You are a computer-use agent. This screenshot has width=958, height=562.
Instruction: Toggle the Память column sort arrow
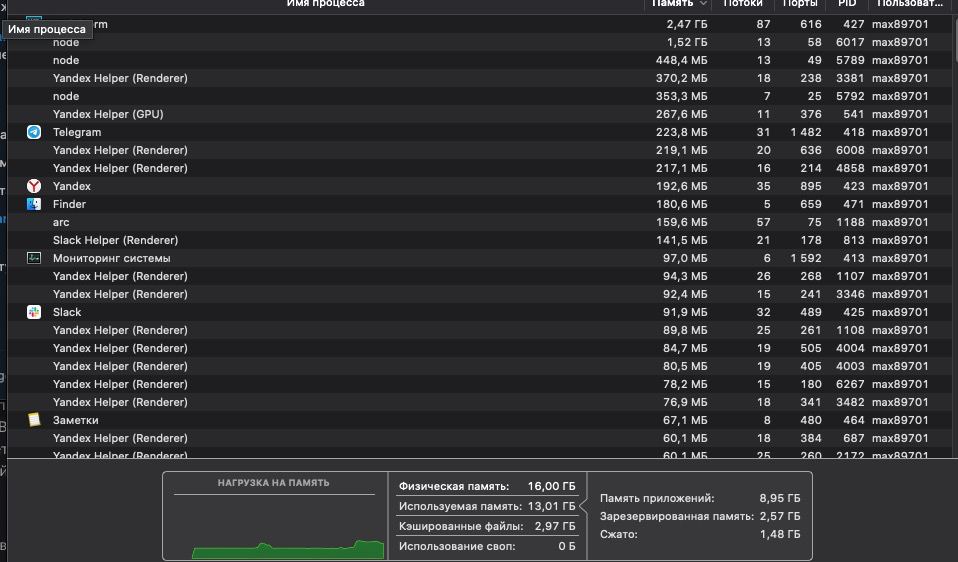(703, 4)
